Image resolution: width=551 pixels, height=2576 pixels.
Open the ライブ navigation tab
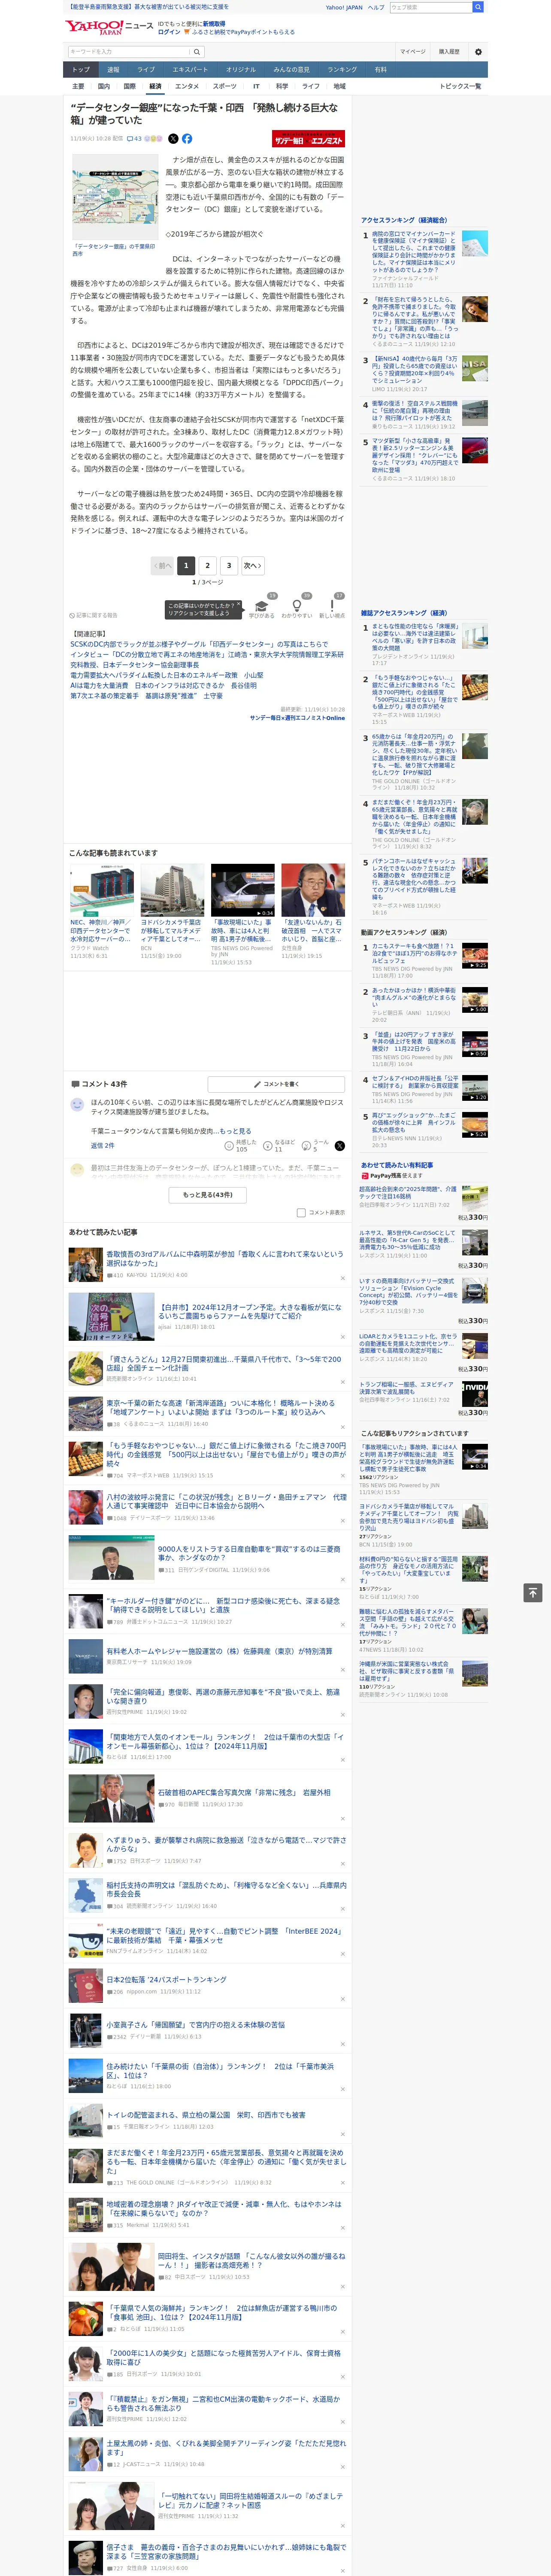click(x=146, y=70)
